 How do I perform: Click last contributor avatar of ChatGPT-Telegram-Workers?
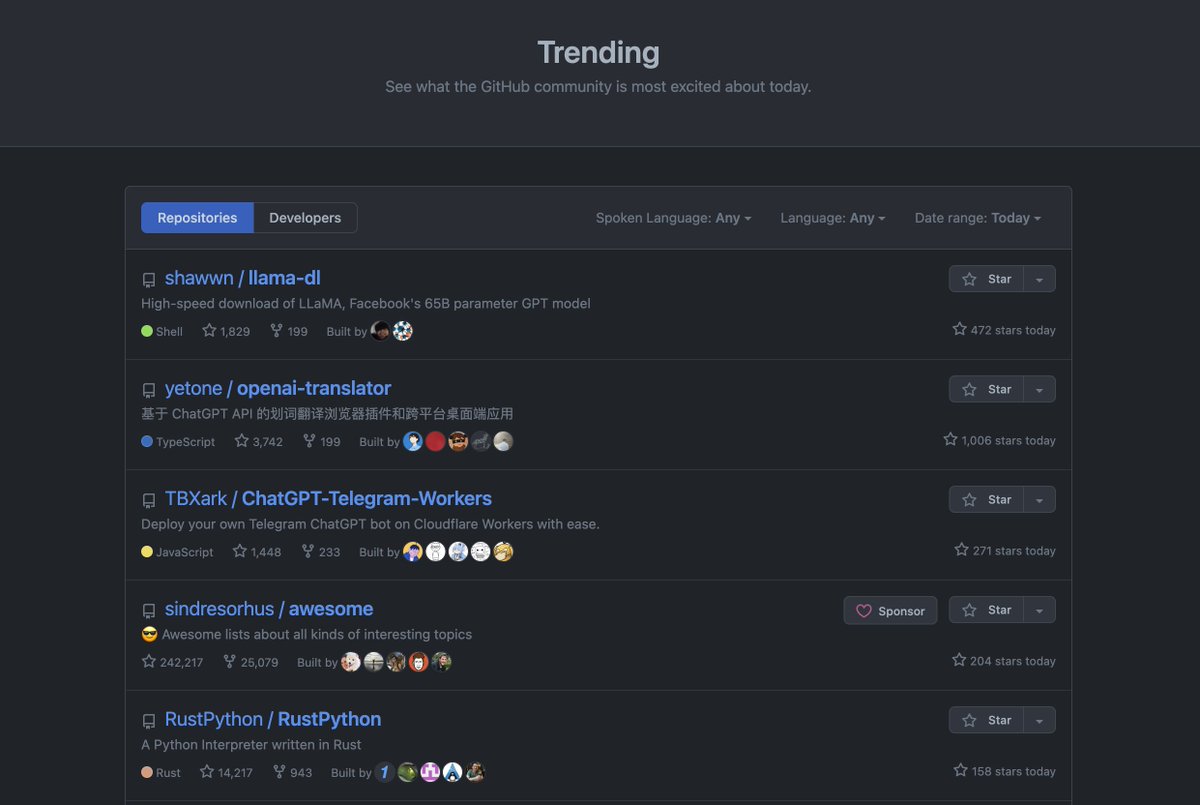(503, 551)
